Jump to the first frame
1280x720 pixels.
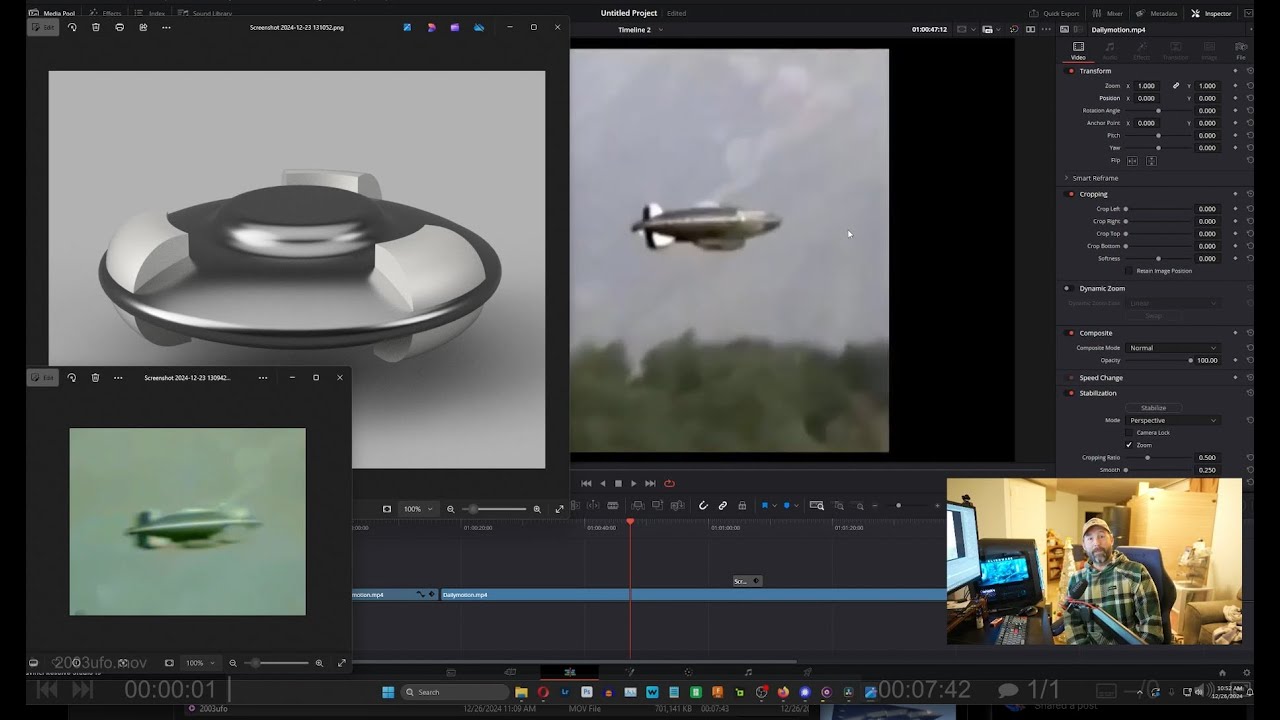pyautogui.click(x=586, y=483)
